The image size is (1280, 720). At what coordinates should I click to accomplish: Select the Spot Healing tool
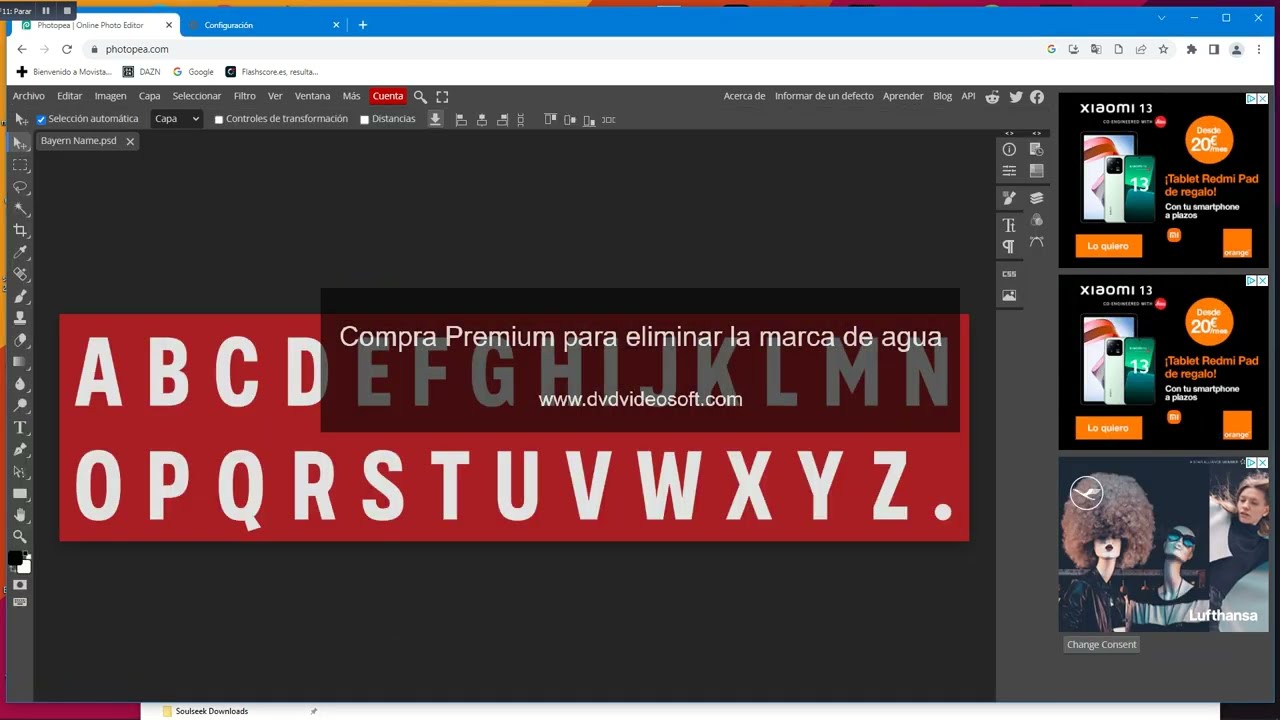[20, 274]
